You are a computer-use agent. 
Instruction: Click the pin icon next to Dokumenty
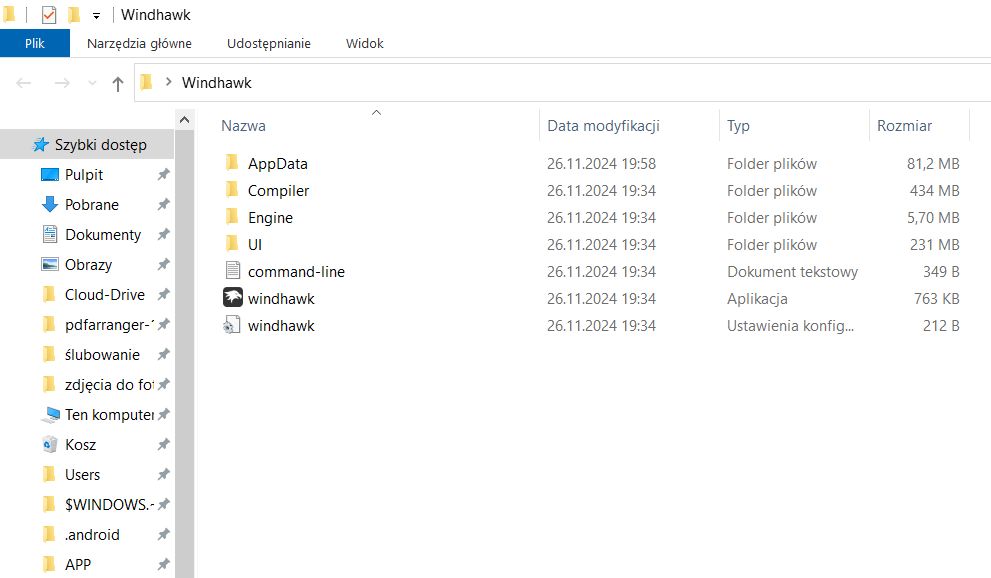[164, 234]
